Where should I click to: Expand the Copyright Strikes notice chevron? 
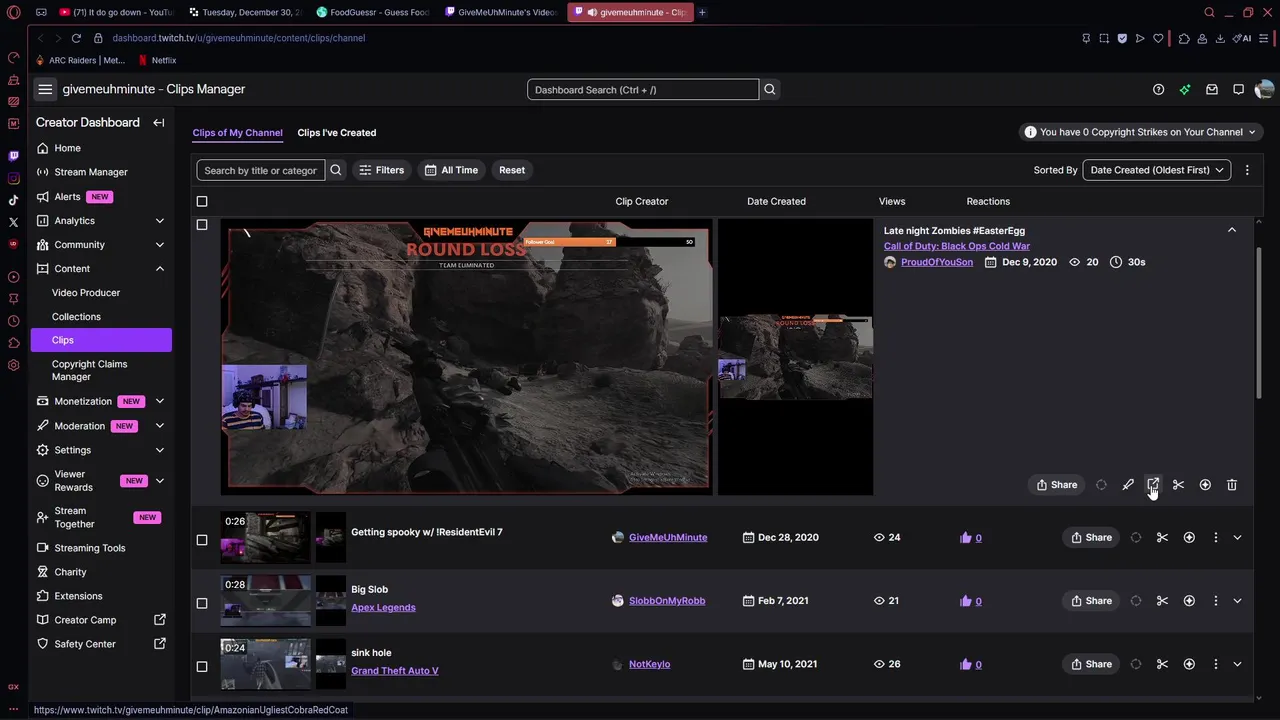pyautogui.click(x=1251, y=132)
